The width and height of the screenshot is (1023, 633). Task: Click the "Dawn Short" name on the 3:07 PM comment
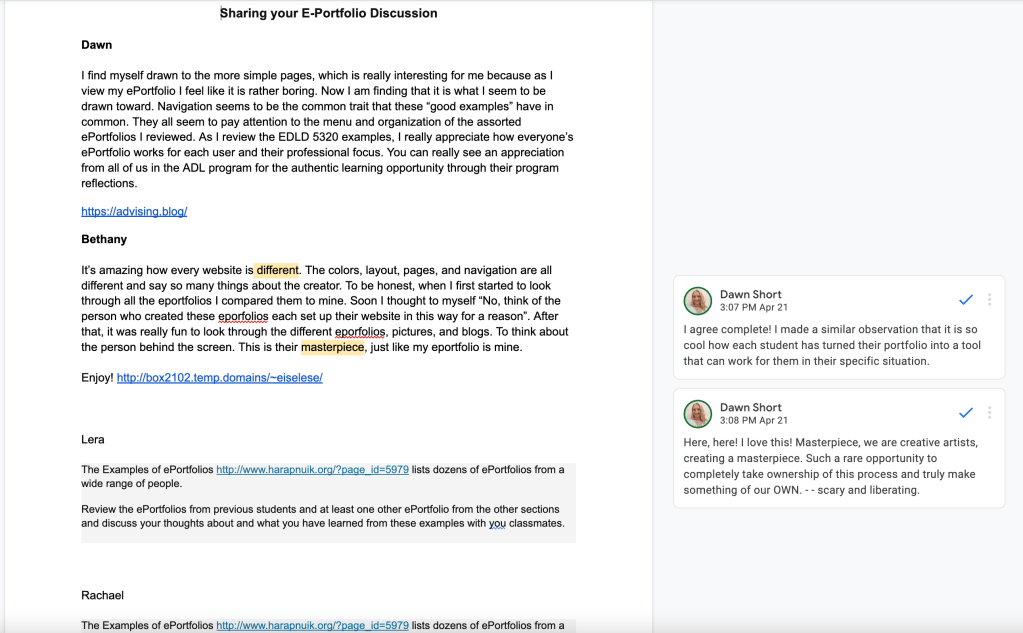coord(750,294)
